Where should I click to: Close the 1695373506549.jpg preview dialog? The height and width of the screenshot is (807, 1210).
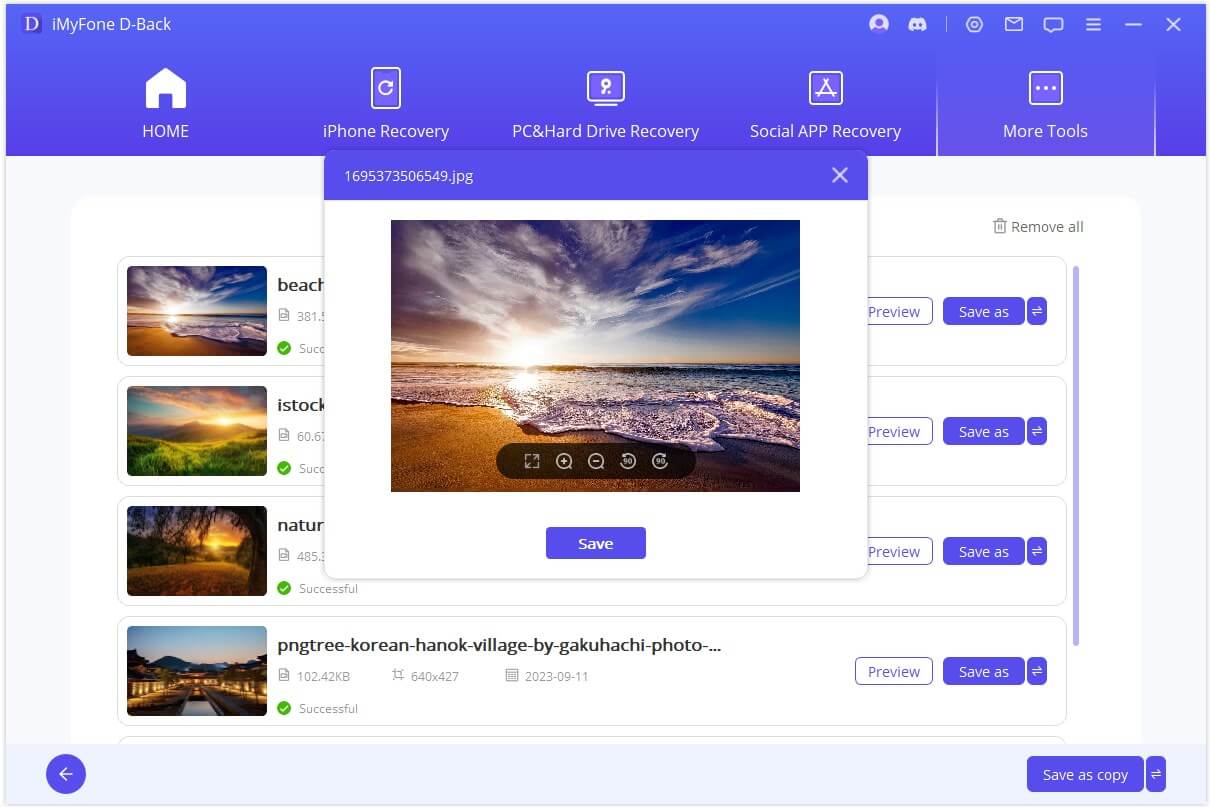(x=840, y=175)
